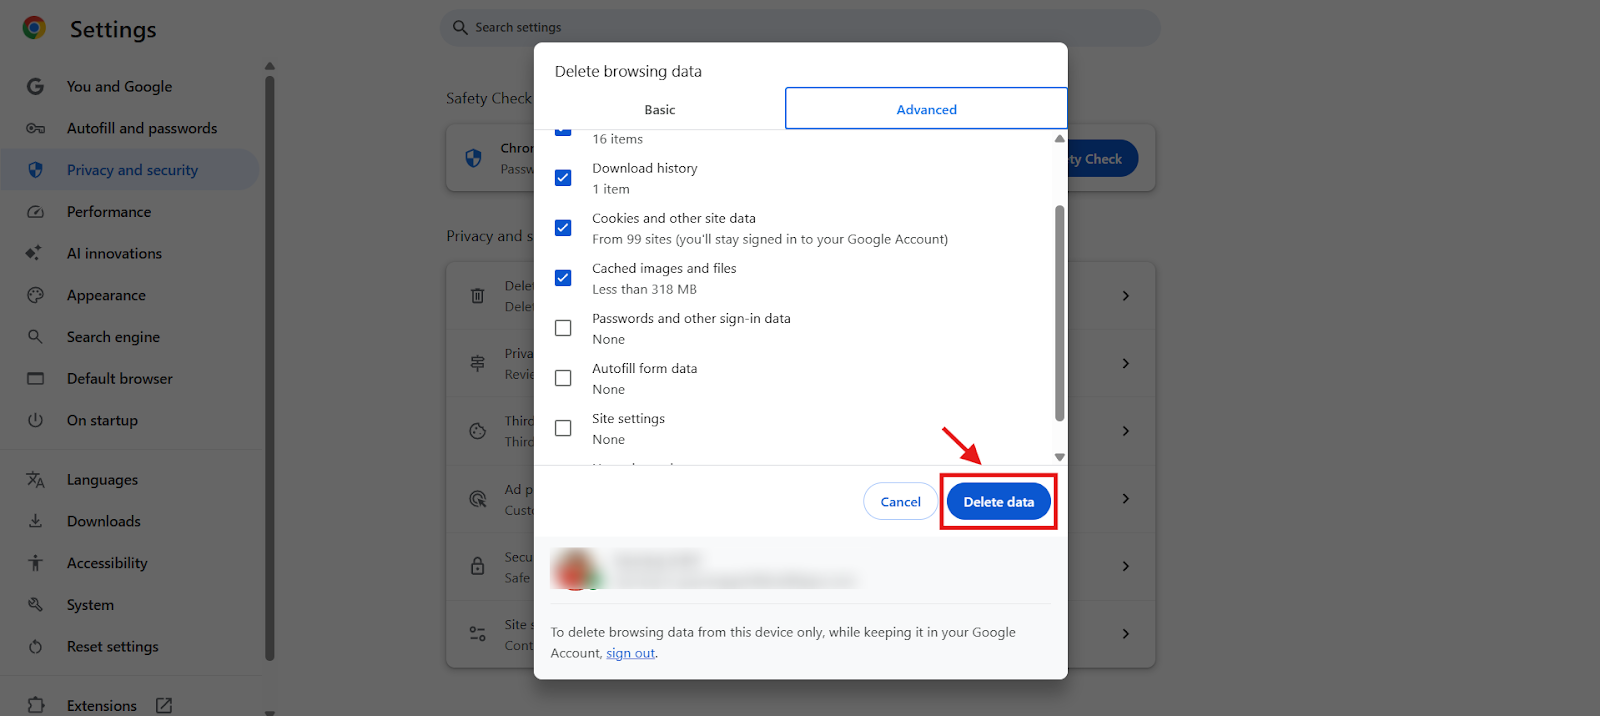Screen dimensions: 1600x716
Task: Click into the Search settings field
Action: [x=800, y=27]
